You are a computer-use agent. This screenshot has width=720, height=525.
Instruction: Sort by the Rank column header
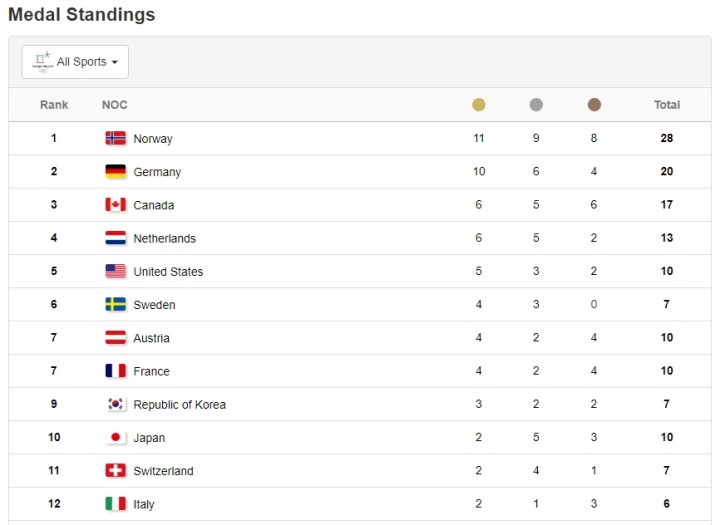pyautogui.click(x=54, y=105)
